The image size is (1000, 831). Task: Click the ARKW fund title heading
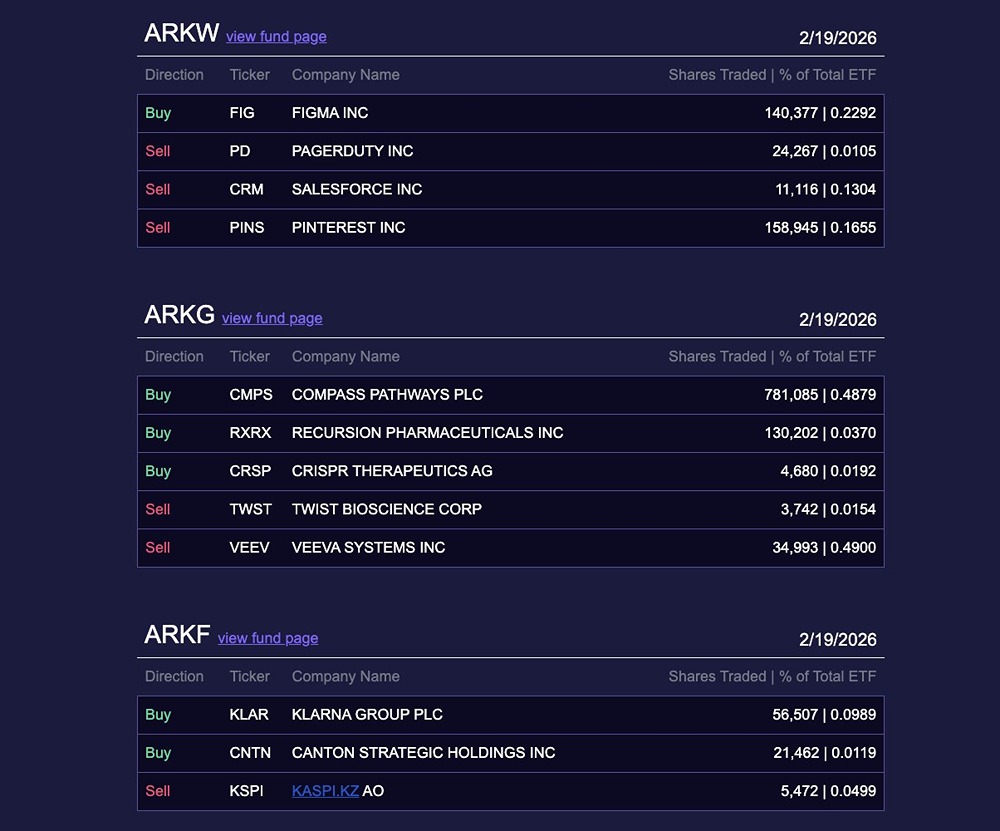(x=181, y=33)
